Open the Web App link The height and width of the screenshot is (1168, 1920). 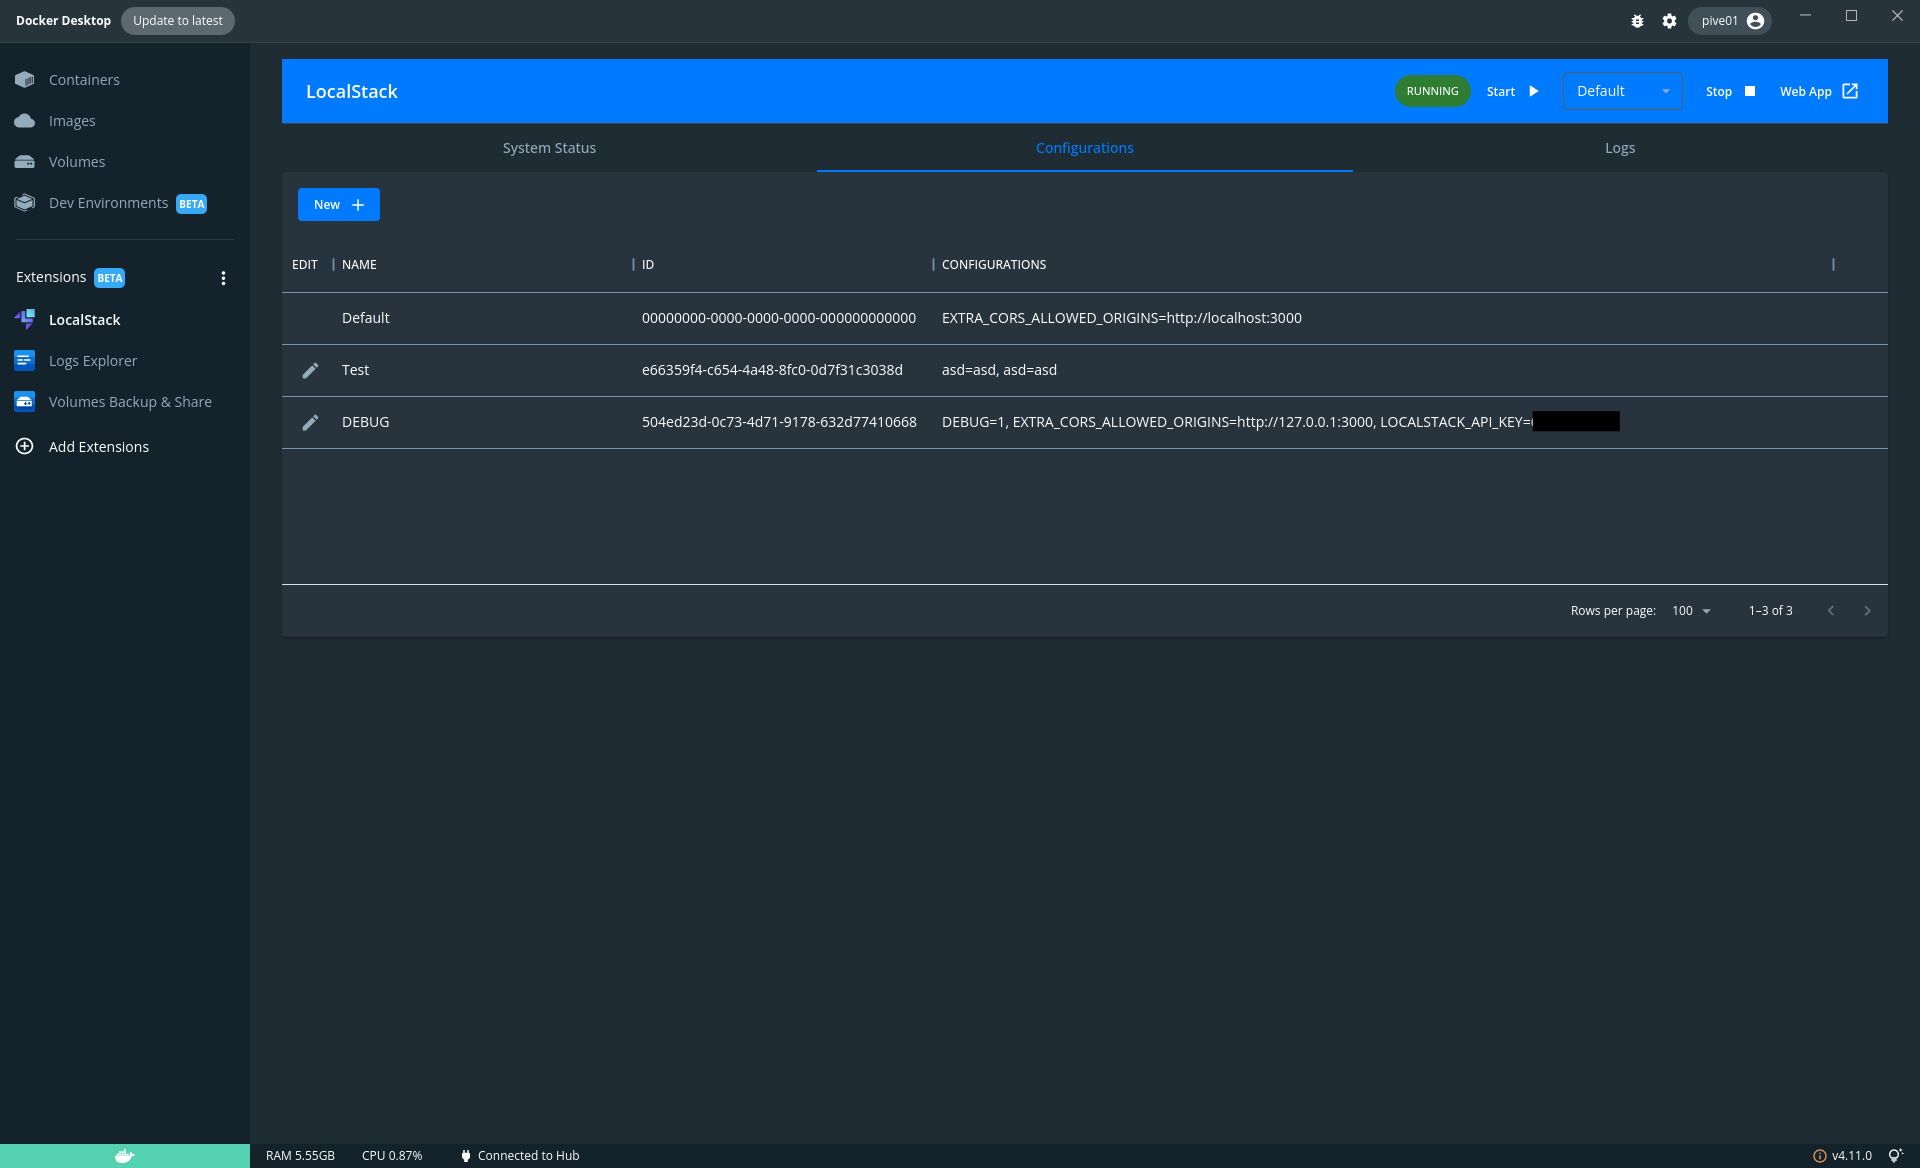click(1818, 91)
